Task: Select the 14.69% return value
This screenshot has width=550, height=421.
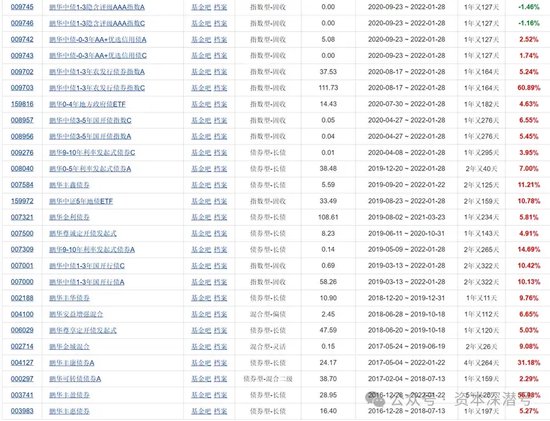Action: pos(529,249)
